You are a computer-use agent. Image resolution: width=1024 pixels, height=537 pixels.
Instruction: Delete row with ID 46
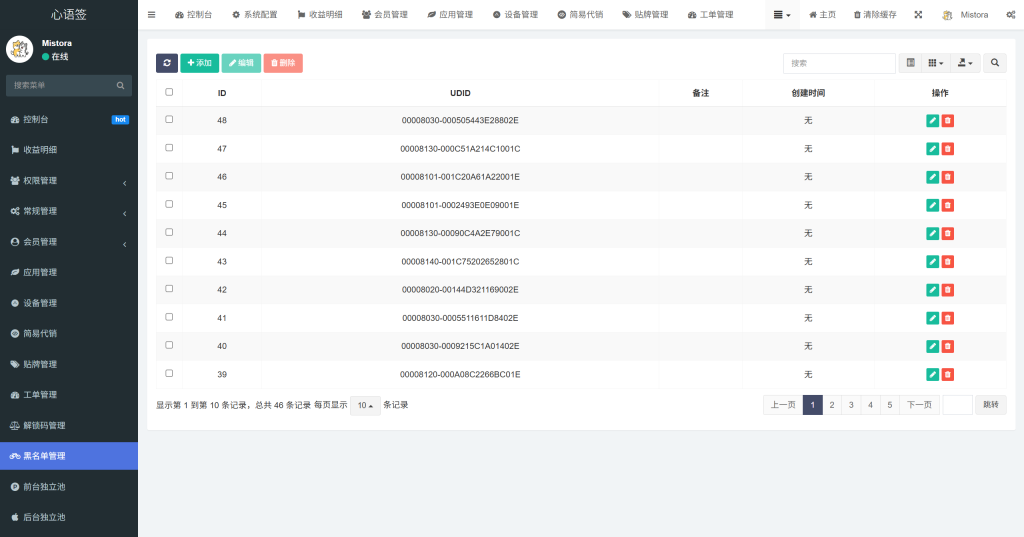(948, 177)
